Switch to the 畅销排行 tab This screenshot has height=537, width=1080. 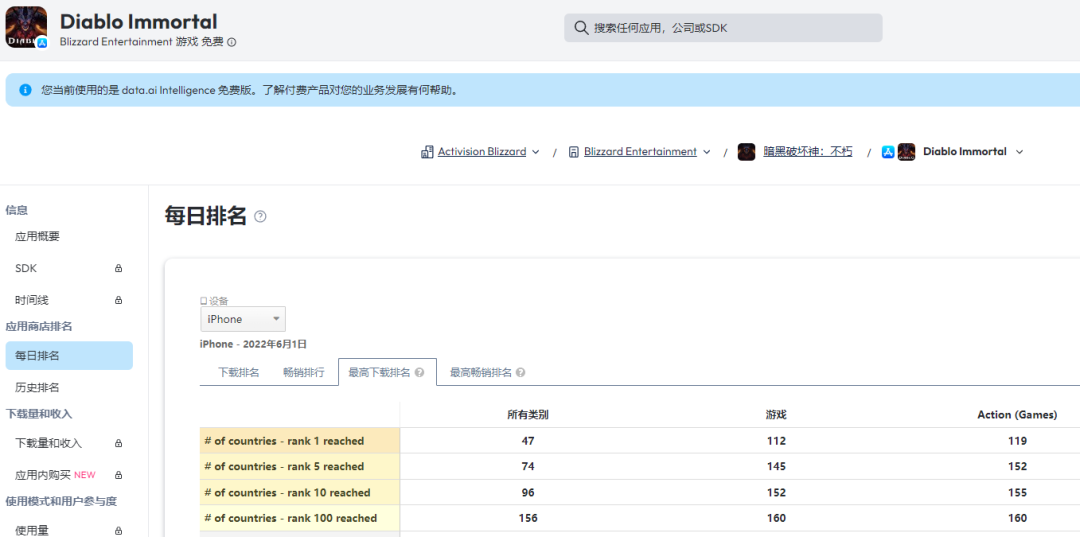point(304,372)
